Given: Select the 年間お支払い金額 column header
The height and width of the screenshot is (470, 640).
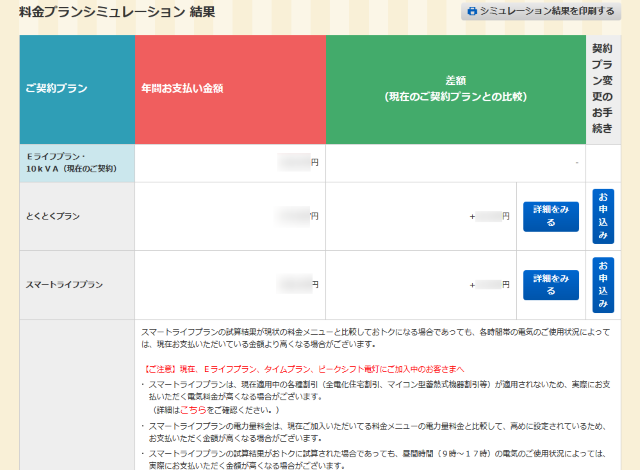Looking at the screenshot, I should (230, 89).
